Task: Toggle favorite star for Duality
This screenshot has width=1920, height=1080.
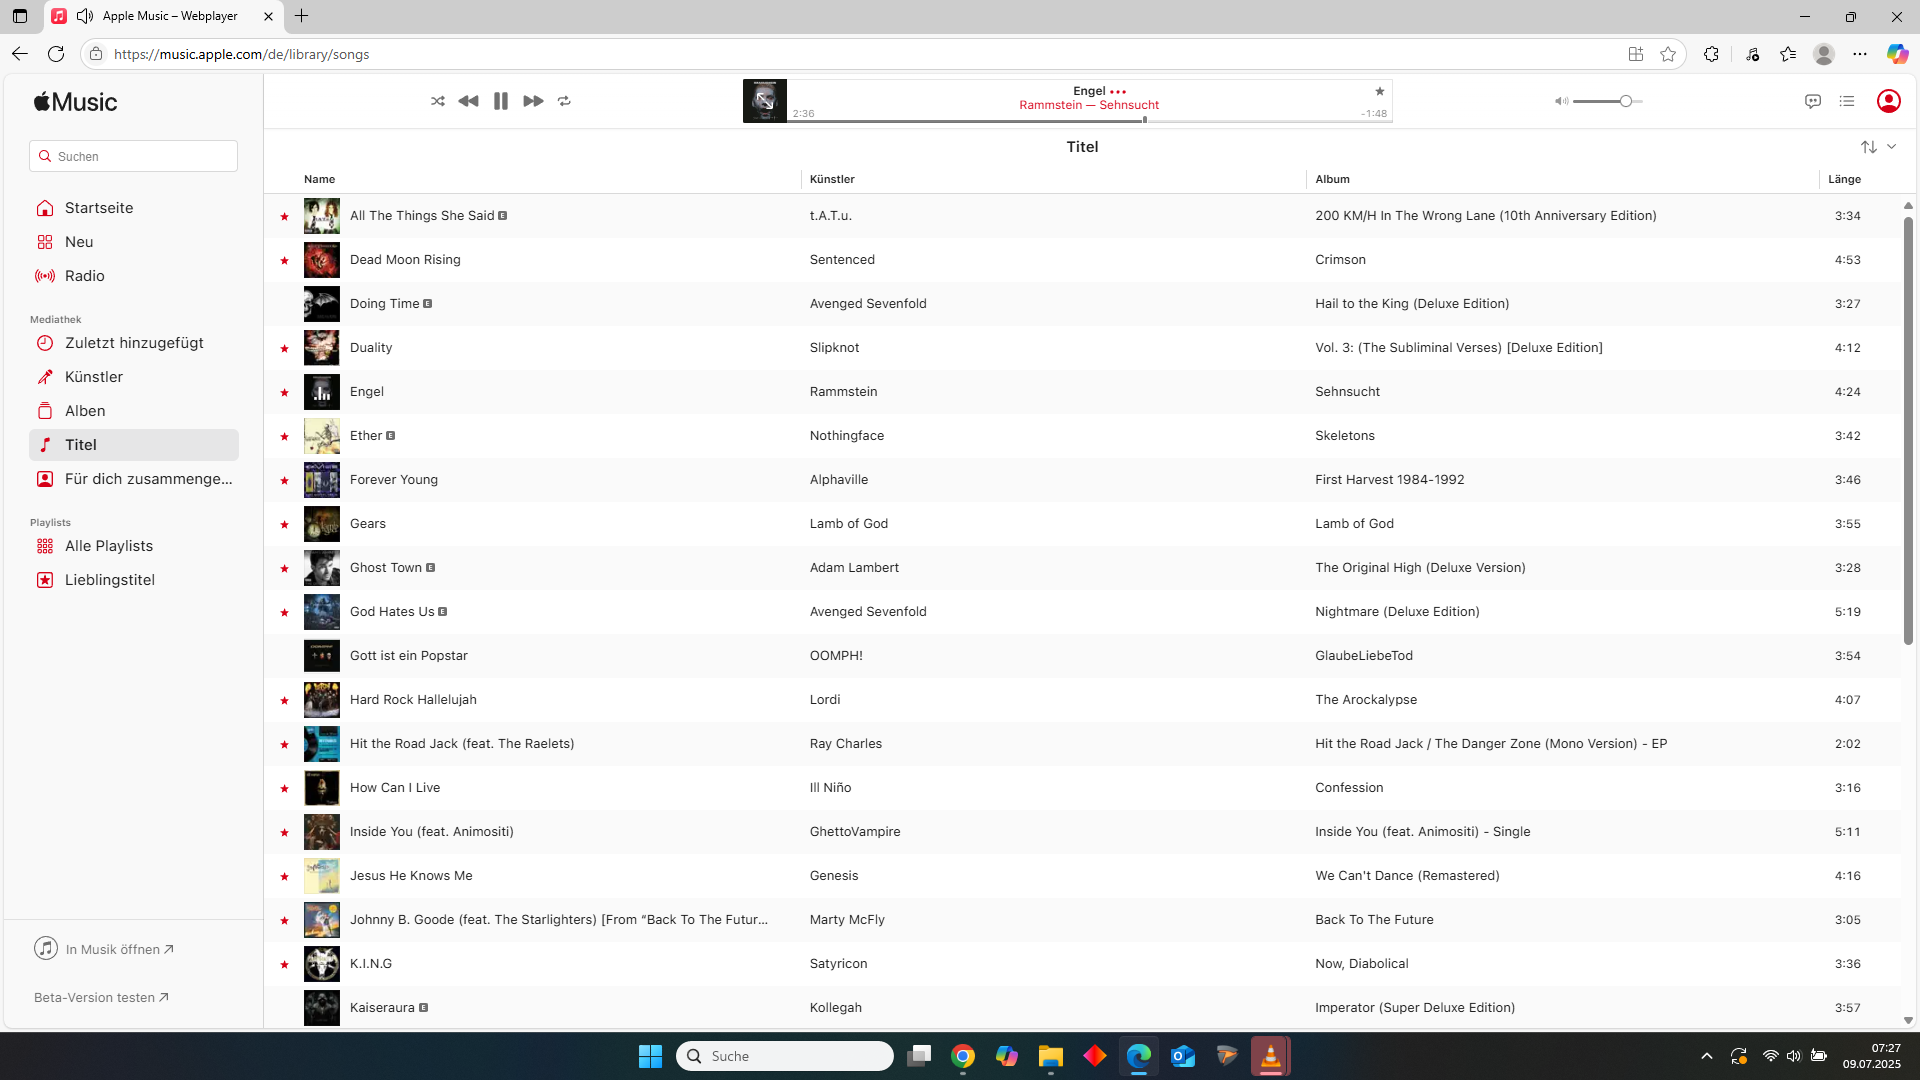Action: [x=284, y=348]
